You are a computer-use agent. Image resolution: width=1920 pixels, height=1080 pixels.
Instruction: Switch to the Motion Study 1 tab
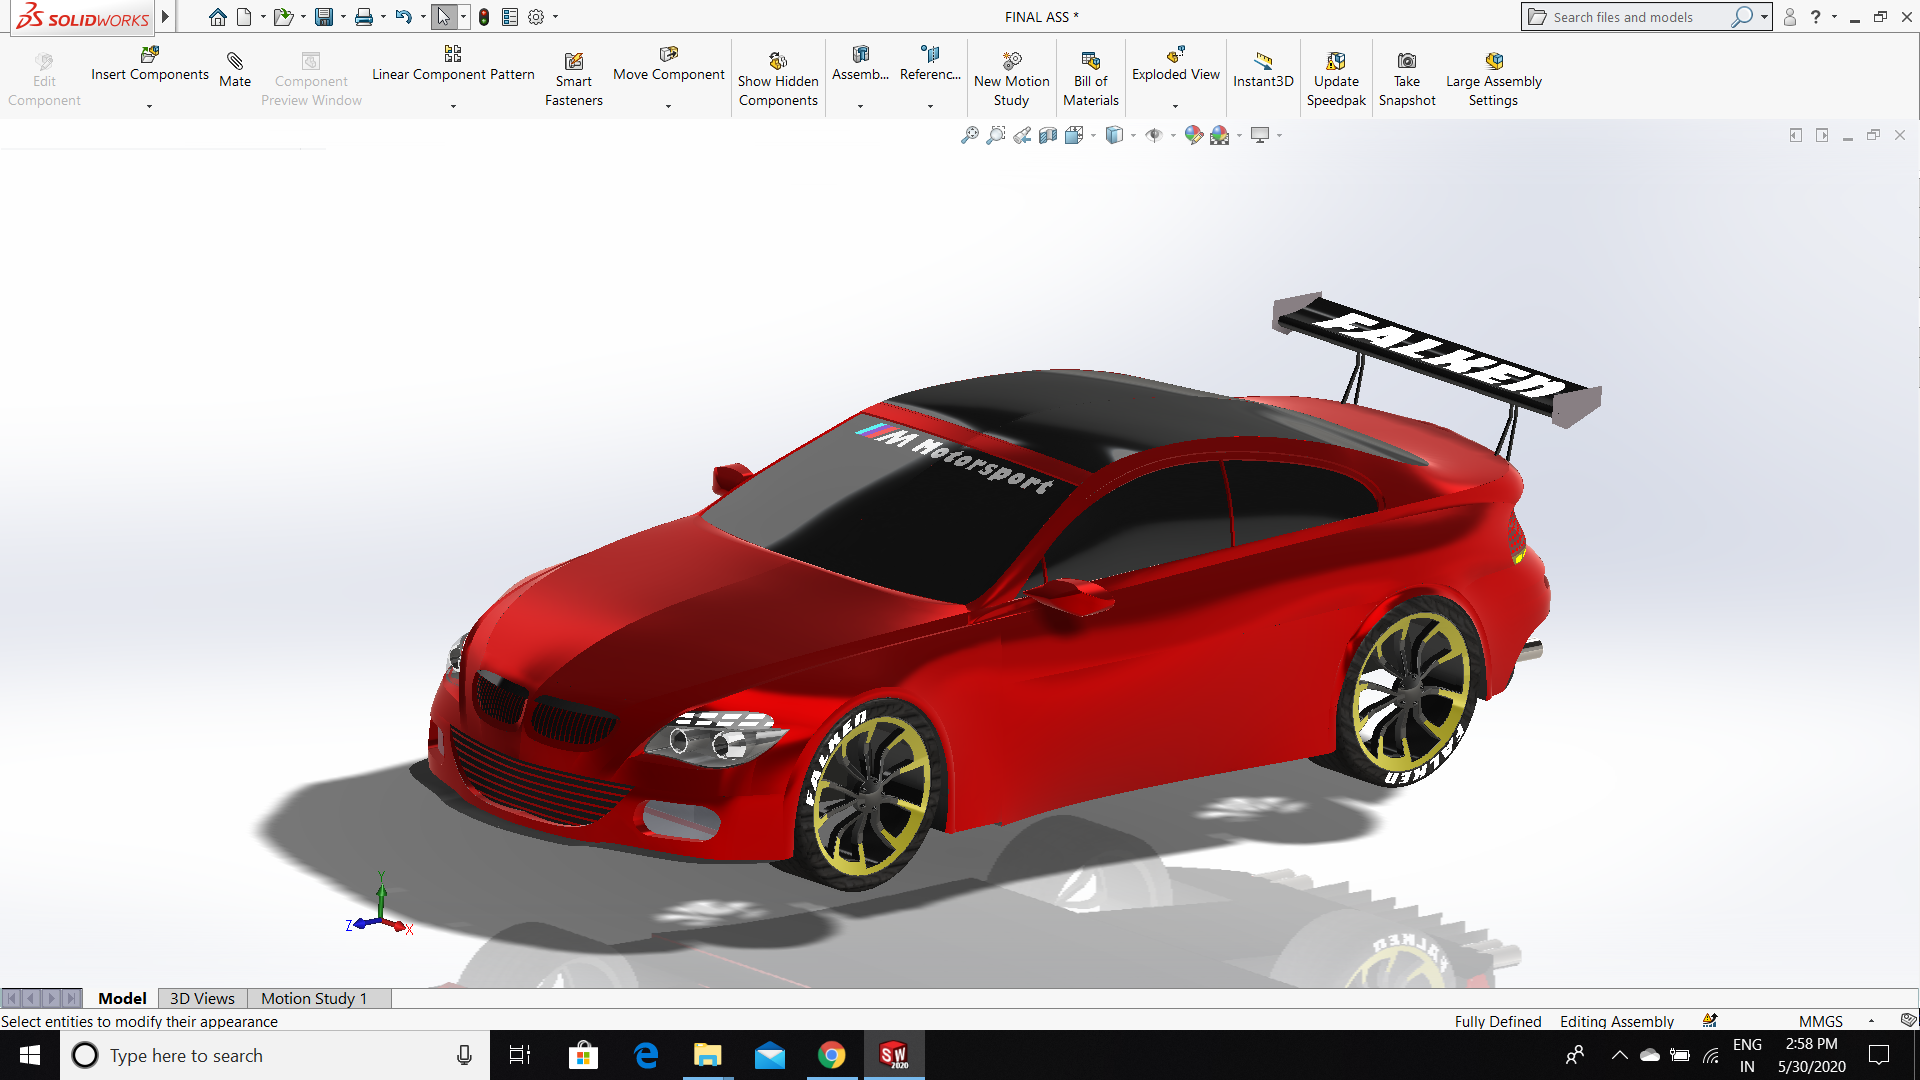click(314, 998)
